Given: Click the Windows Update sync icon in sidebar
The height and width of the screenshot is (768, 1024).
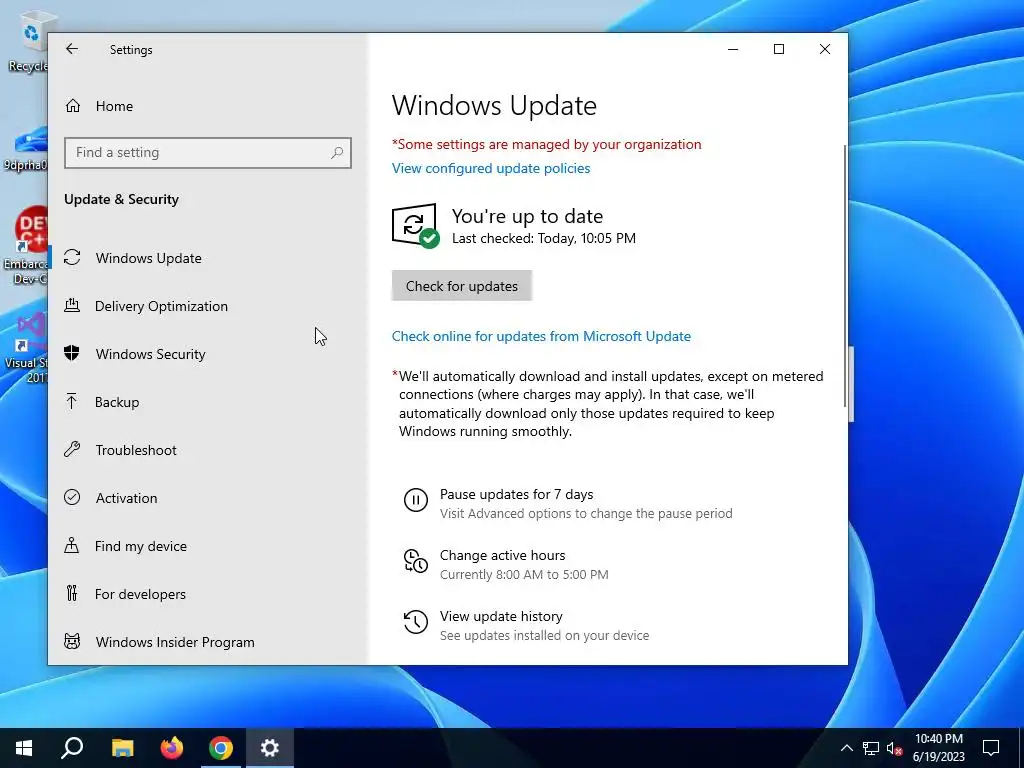Looking at the screenshot, I should click(72, 257).
